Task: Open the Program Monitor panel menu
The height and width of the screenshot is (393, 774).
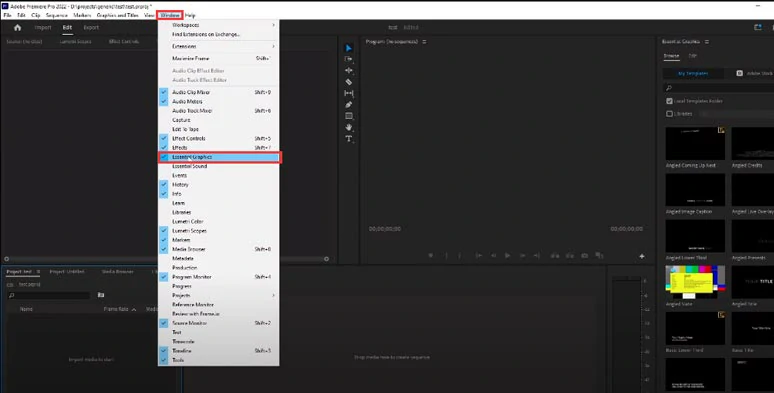Action: 424,42
